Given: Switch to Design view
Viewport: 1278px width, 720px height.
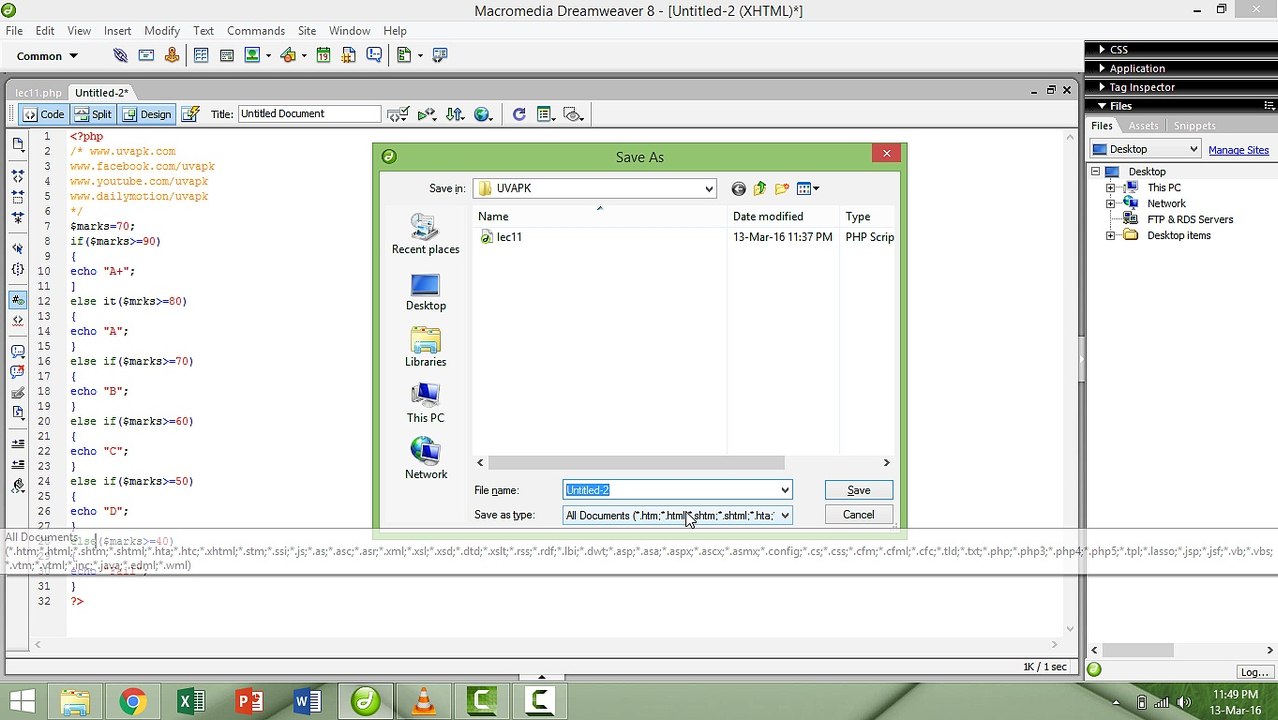Looking at the screenshot, I should pos(146,114).
